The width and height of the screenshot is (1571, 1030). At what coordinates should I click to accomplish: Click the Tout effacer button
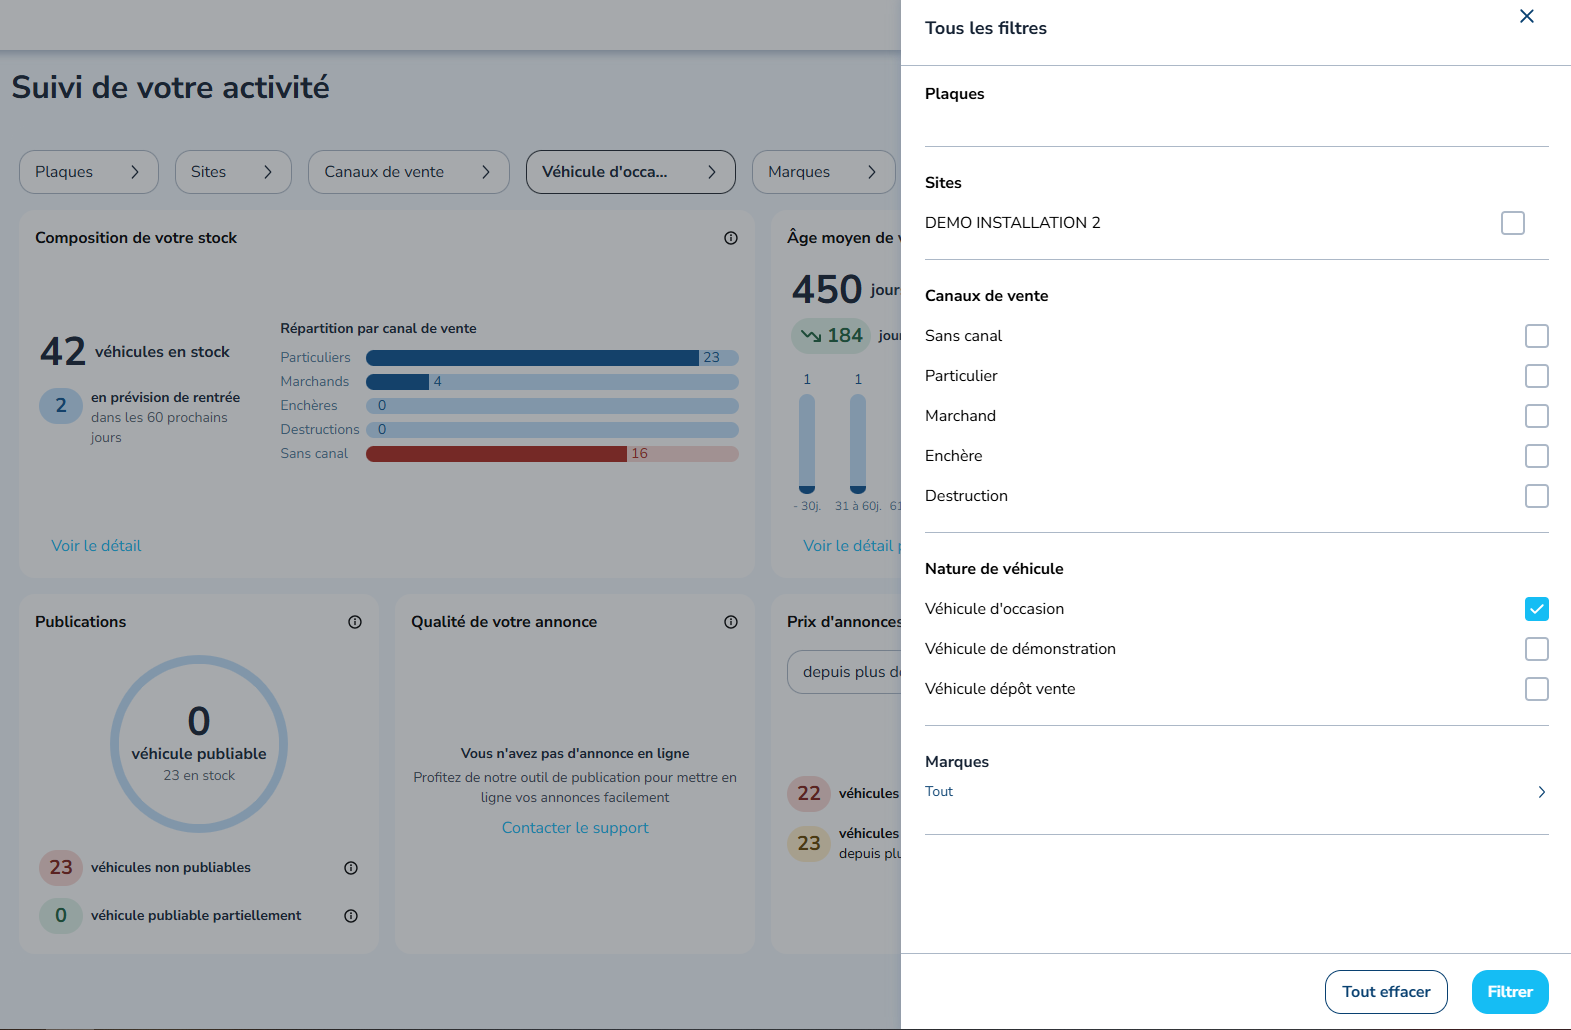1386,992
